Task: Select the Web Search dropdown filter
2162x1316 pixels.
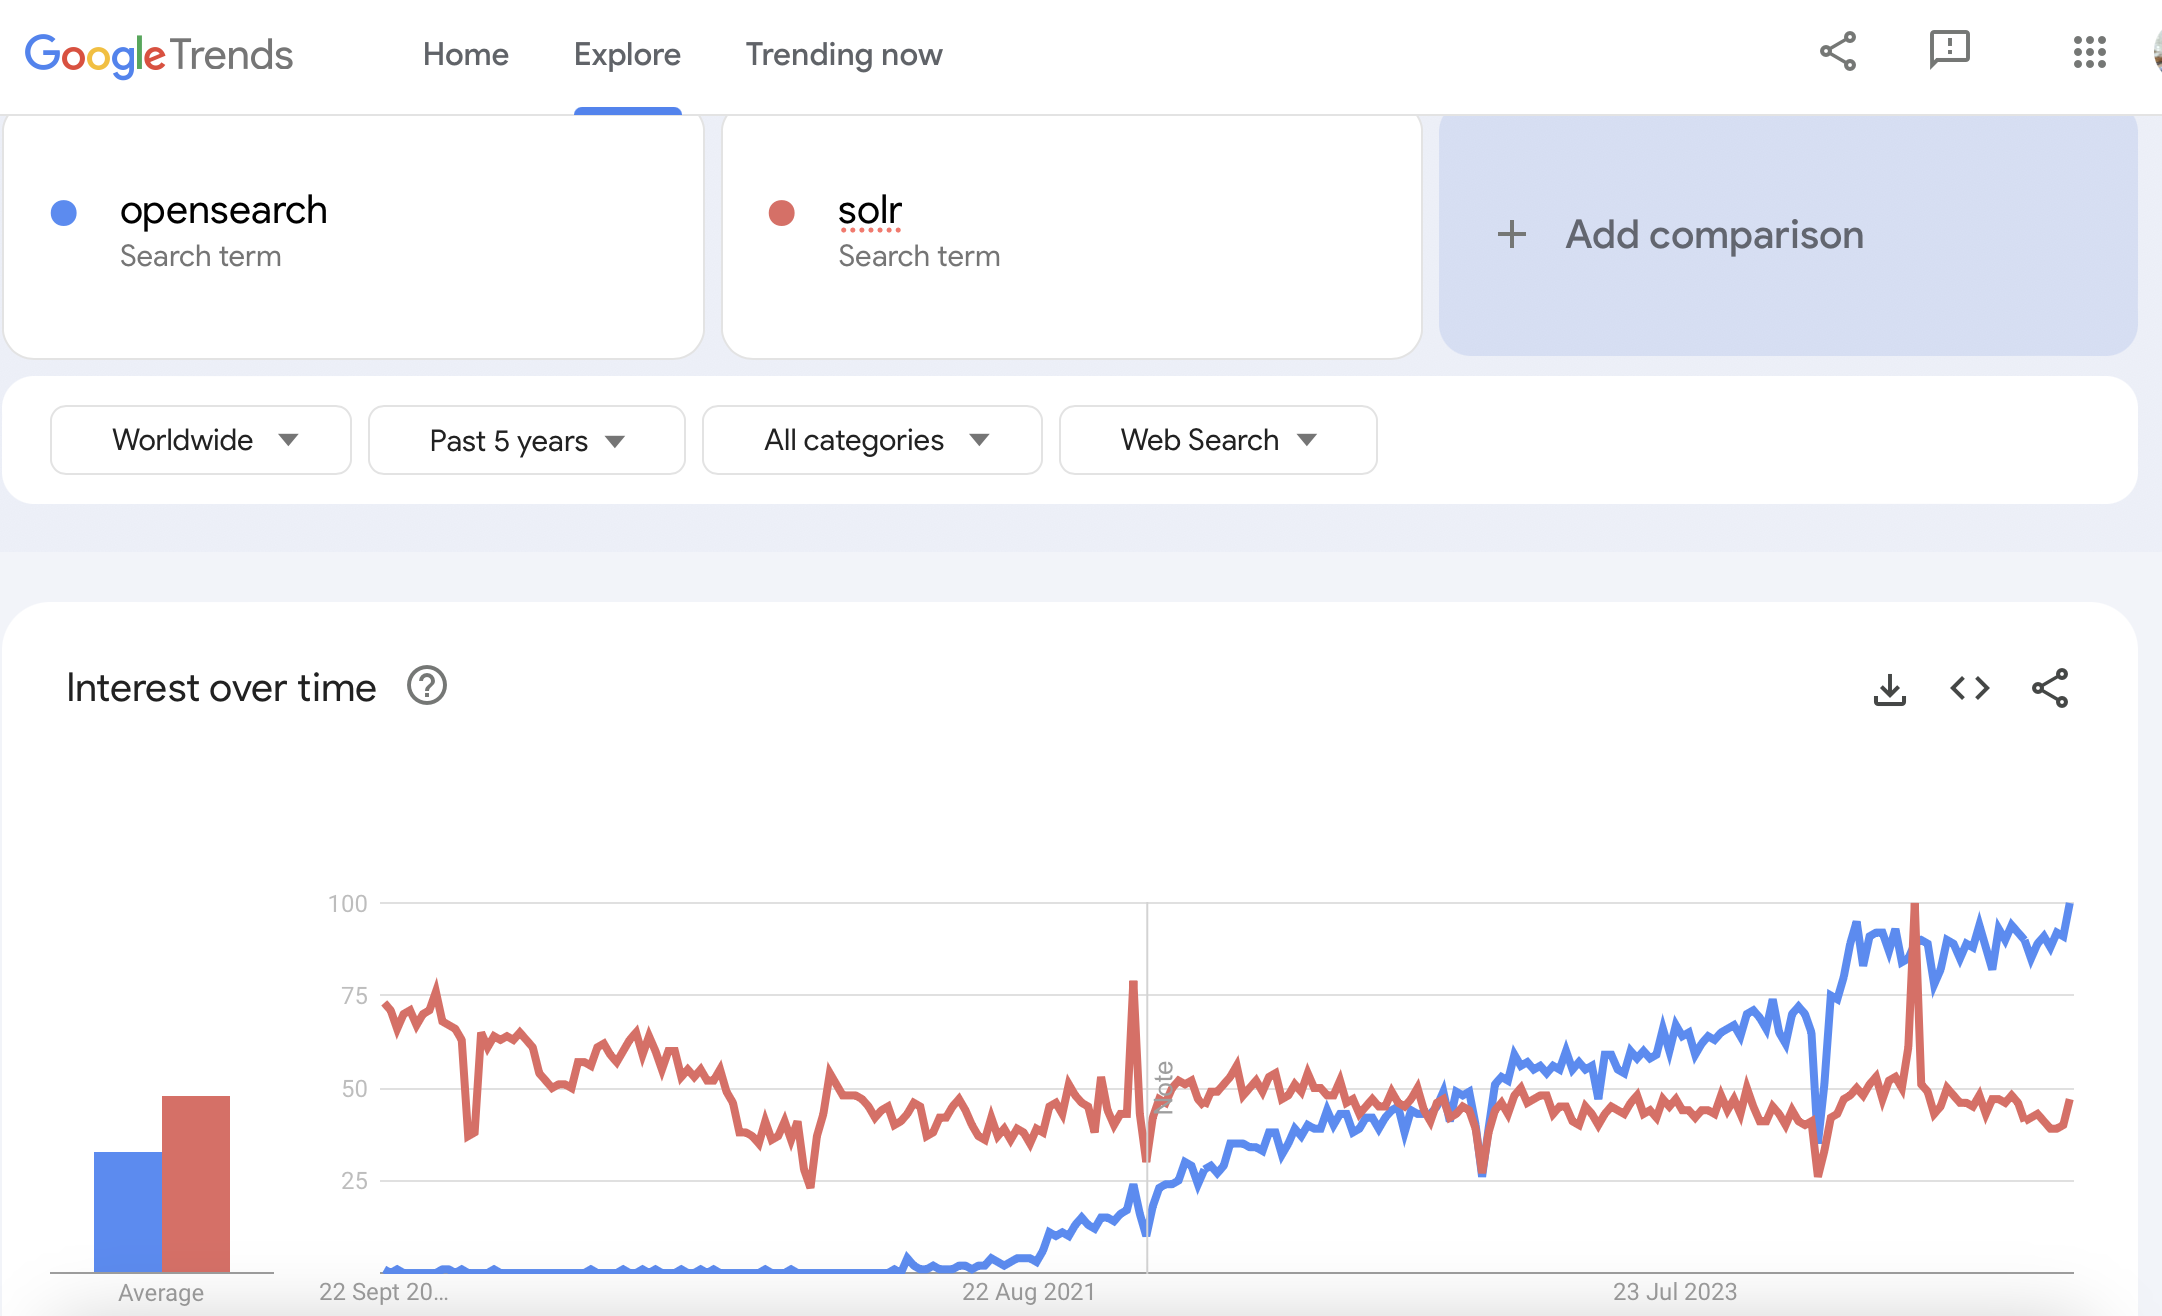Action: click(1217, 440)
